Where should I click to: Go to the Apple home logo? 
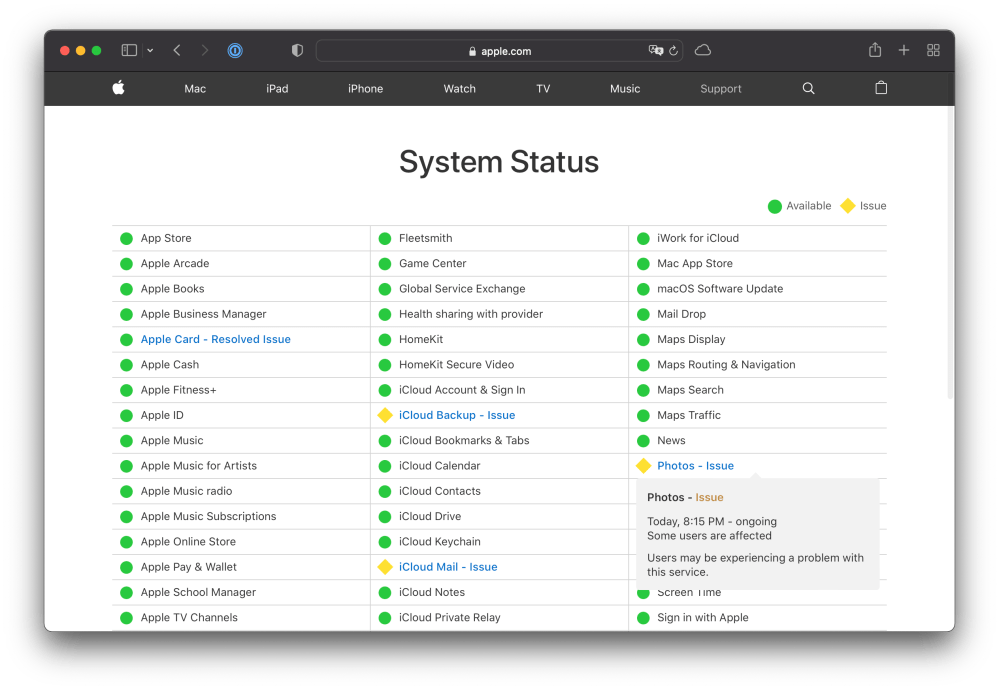pos(118,88)
